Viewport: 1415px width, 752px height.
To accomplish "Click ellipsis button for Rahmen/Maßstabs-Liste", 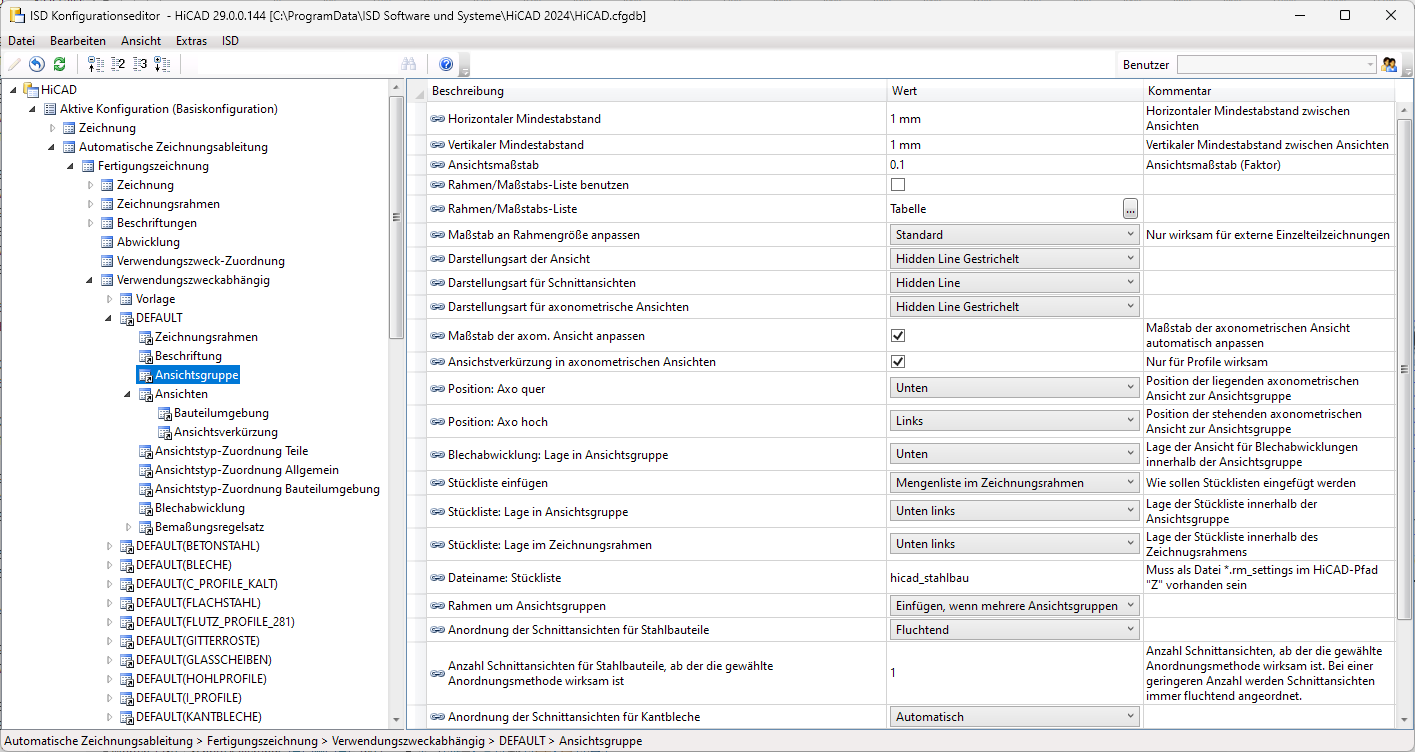I will 1130,209.
